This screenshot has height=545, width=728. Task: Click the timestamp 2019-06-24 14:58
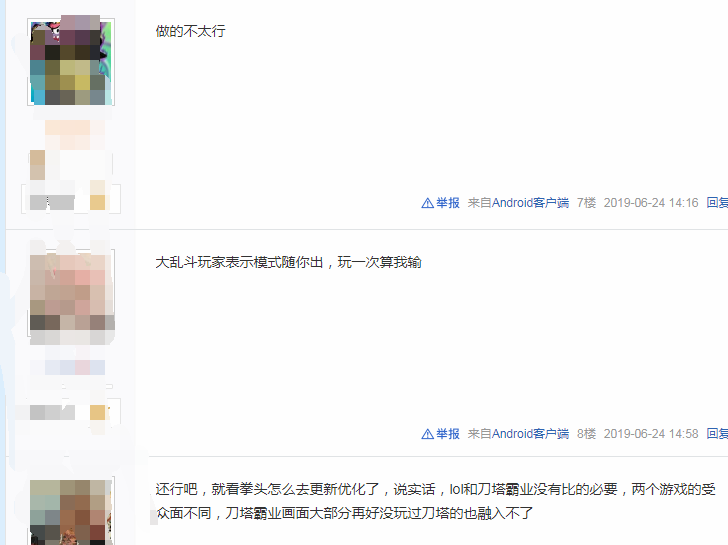tap(651, 434)
